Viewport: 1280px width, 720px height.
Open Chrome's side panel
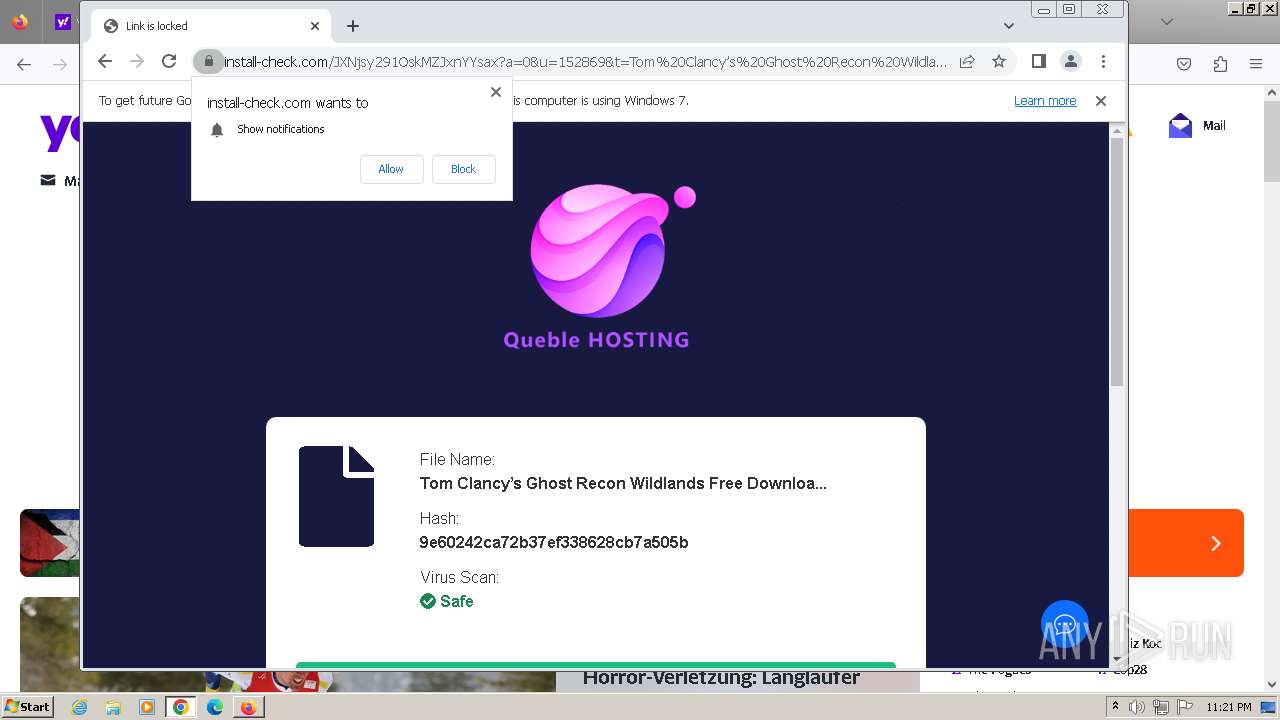(1038, 62)
